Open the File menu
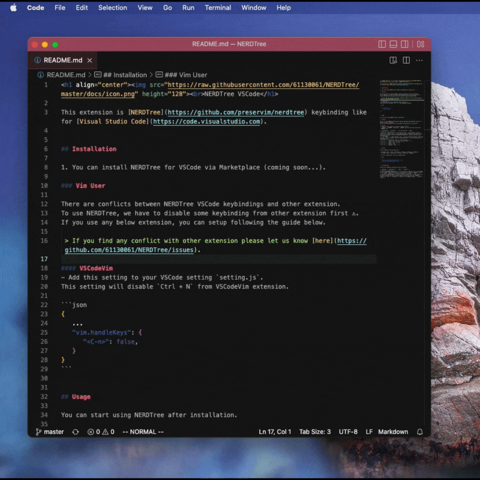The image size is (480, 480). (x=60, y=8)
